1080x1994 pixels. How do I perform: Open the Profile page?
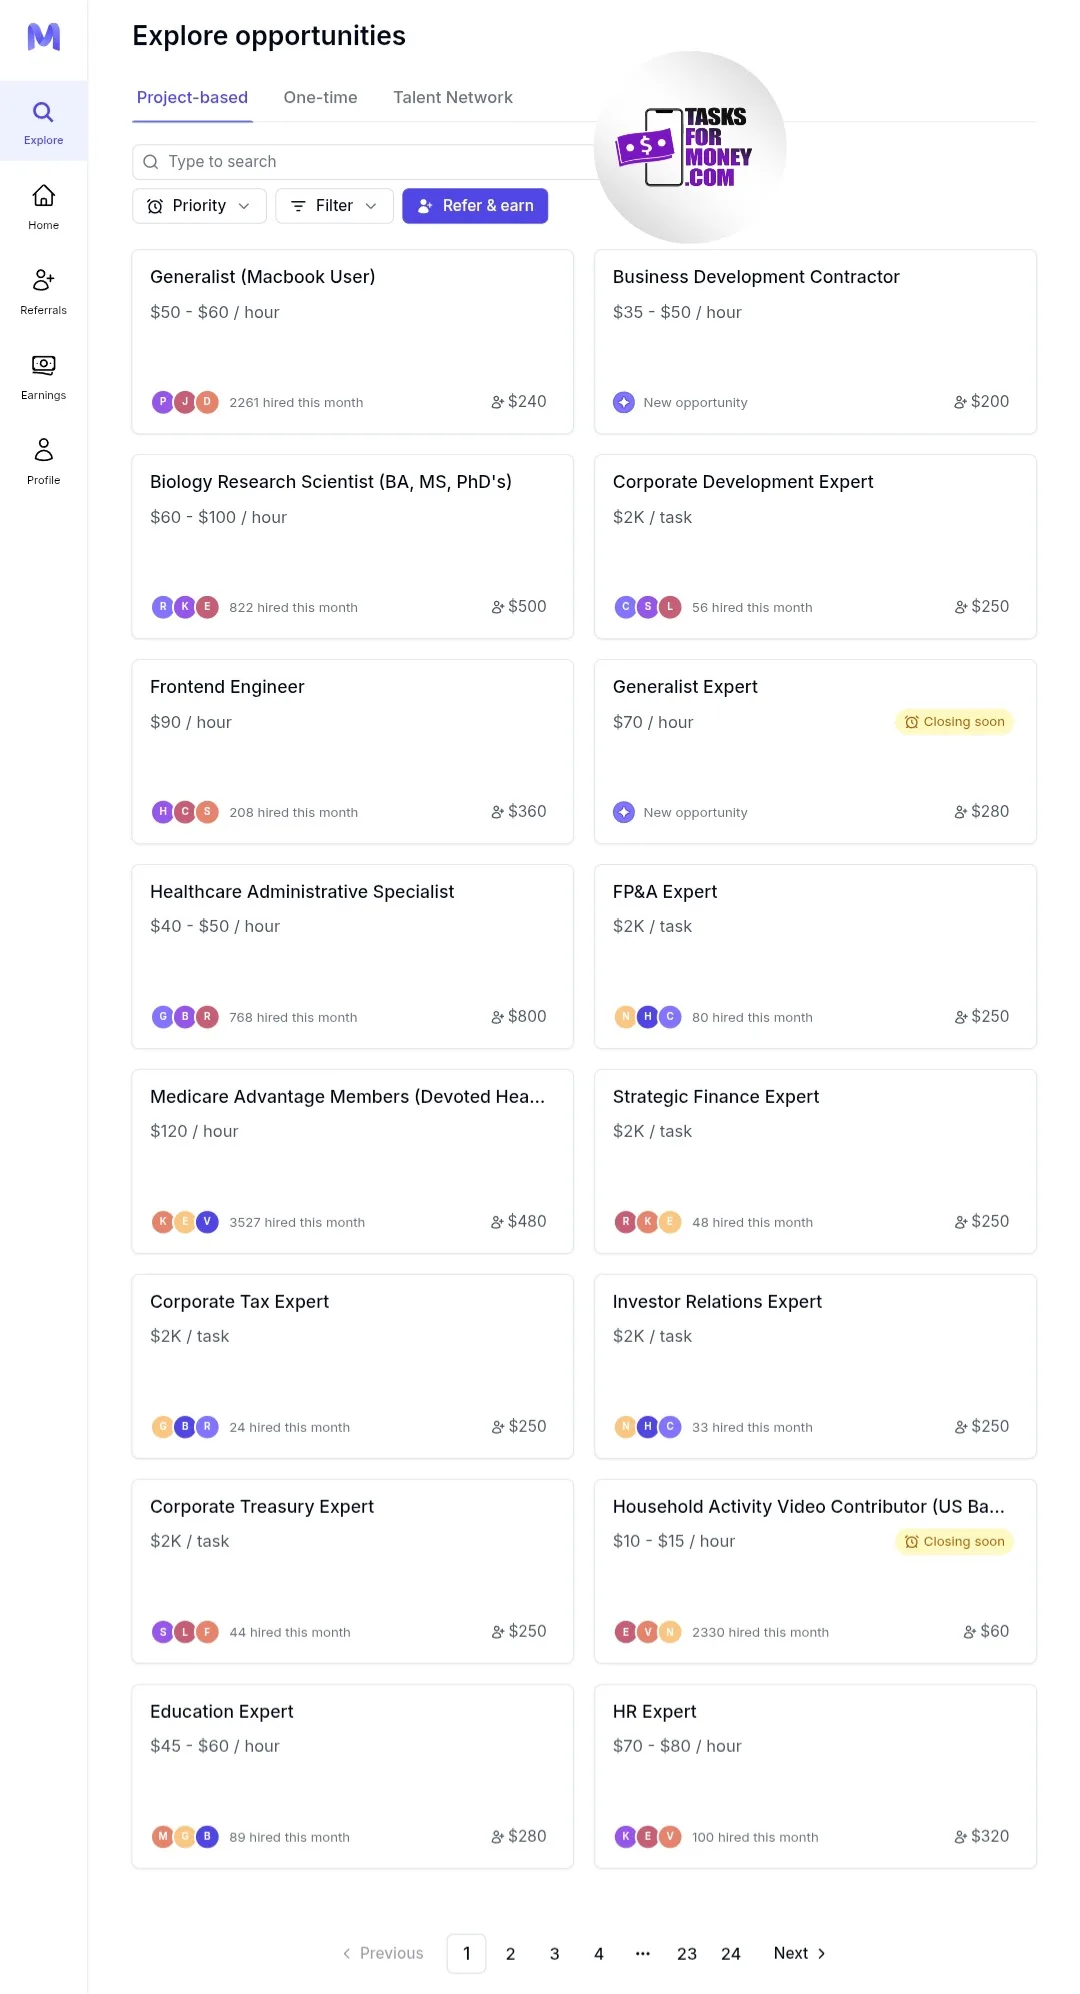[43, 462]
